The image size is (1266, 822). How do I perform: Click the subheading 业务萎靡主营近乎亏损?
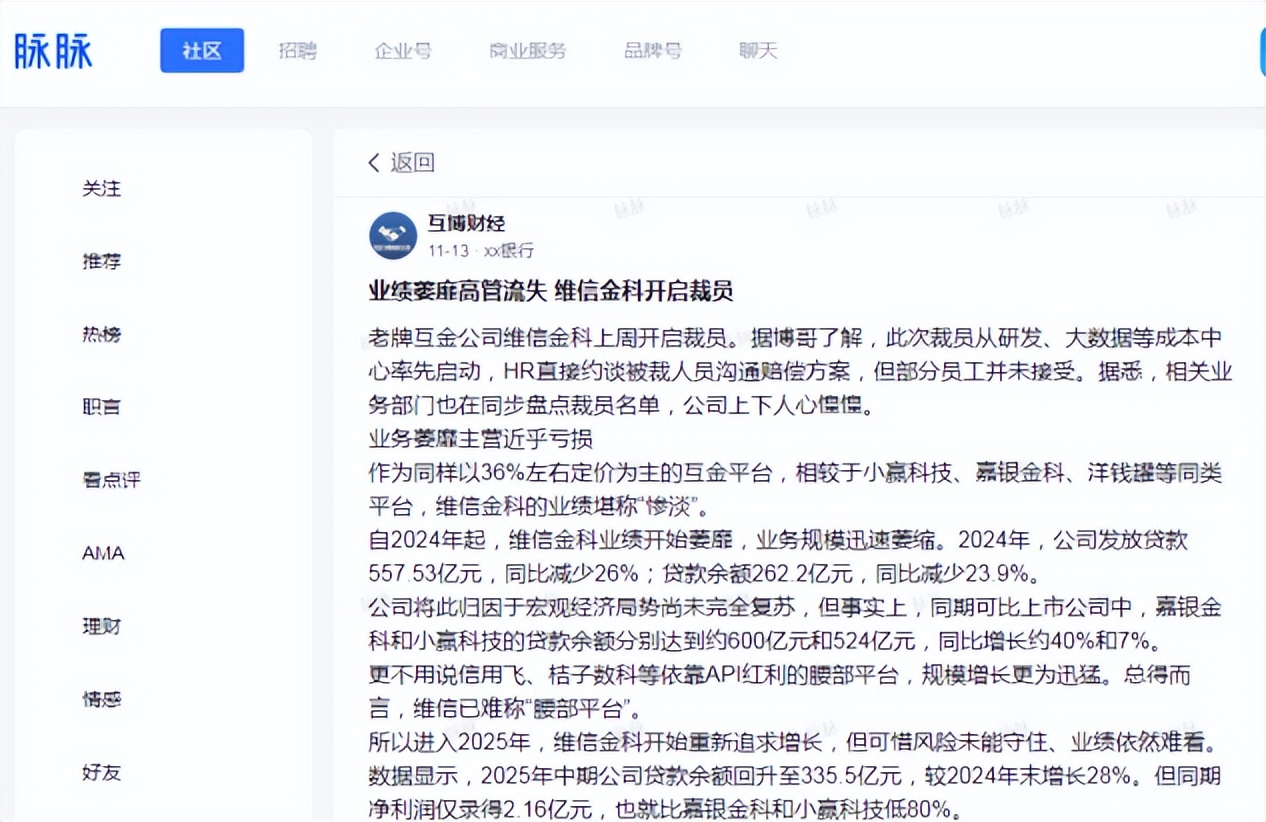coord(480,438)
